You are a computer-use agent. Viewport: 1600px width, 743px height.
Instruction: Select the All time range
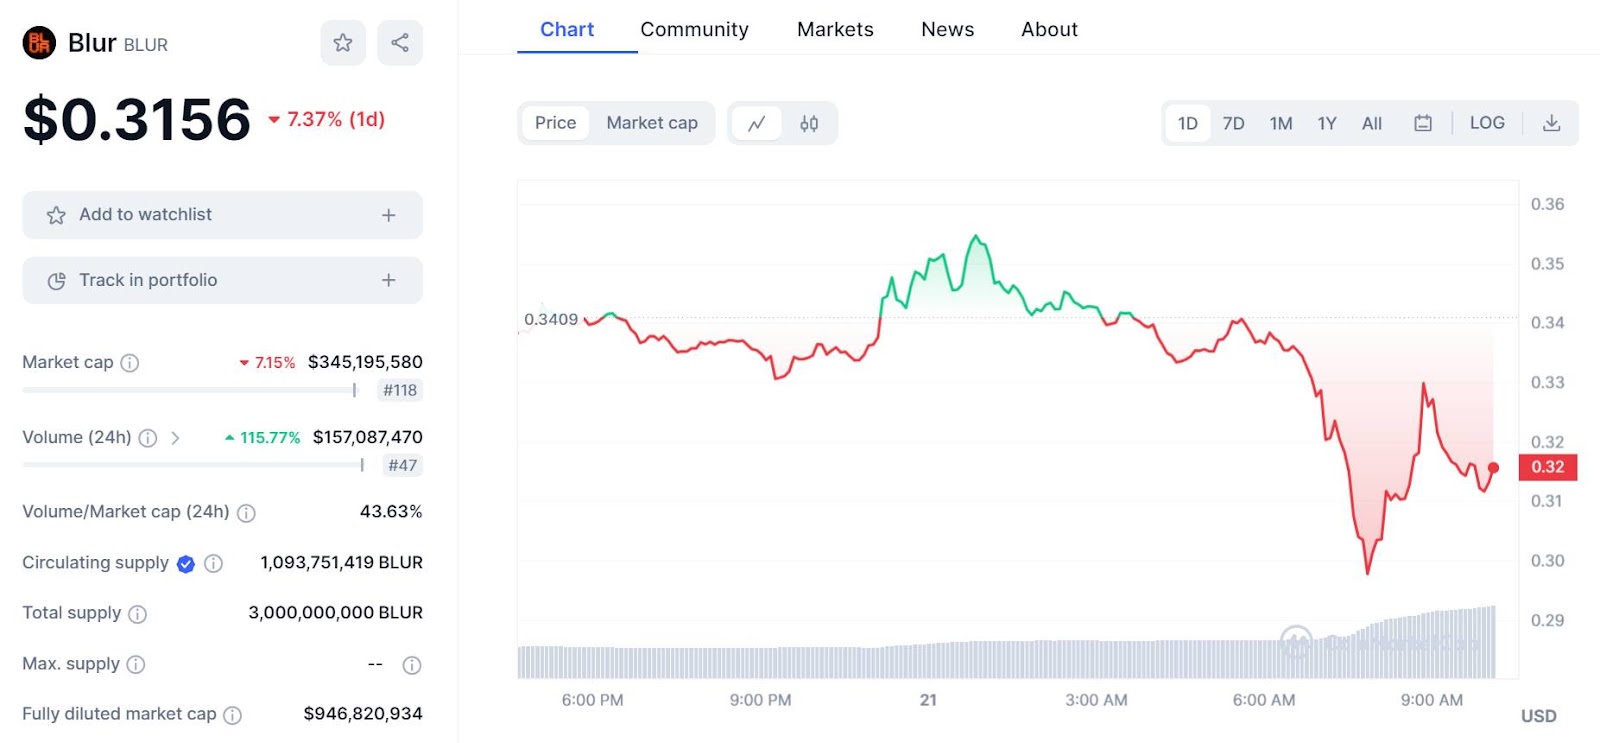[1372, 123]
